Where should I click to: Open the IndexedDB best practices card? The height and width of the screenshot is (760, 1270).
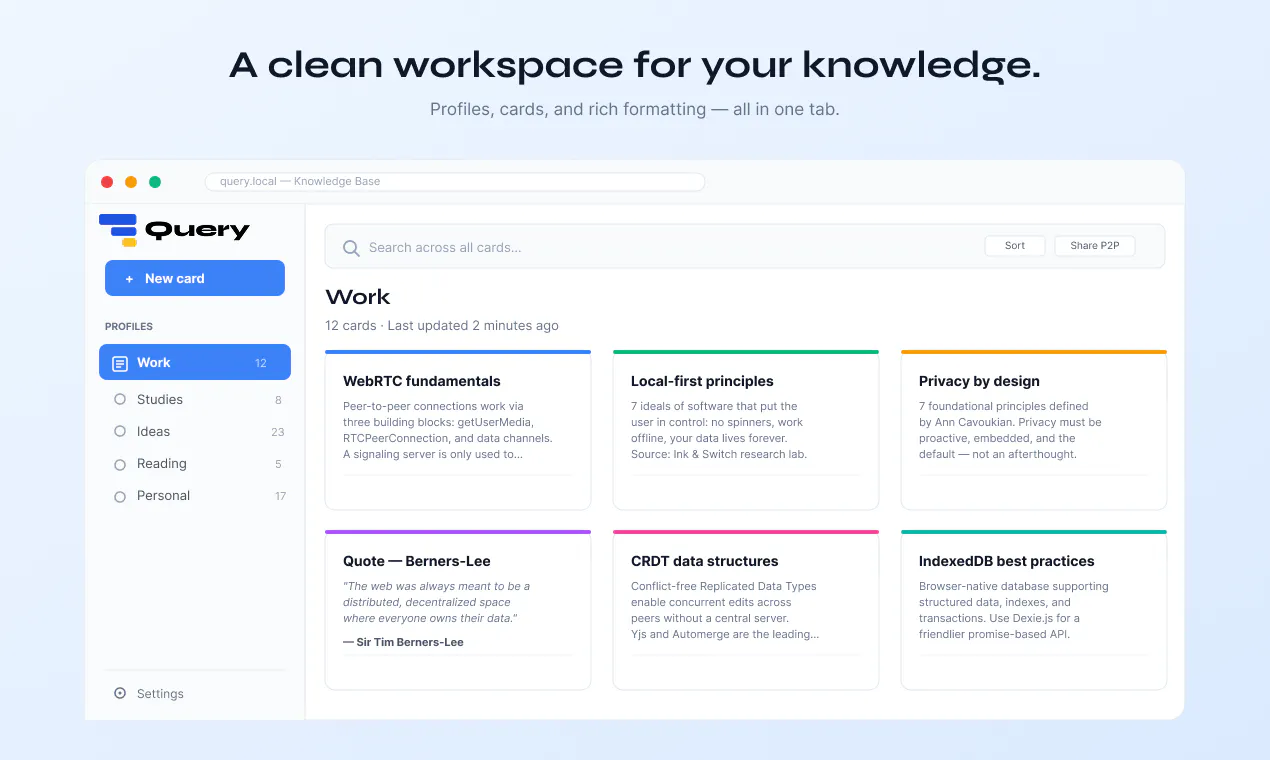[x=1034, y=610]
